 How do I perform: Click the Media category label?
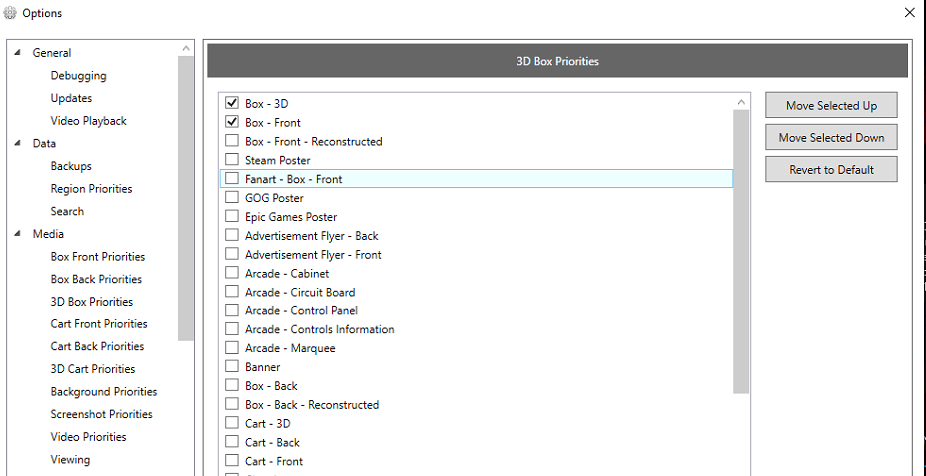point(48,234)
